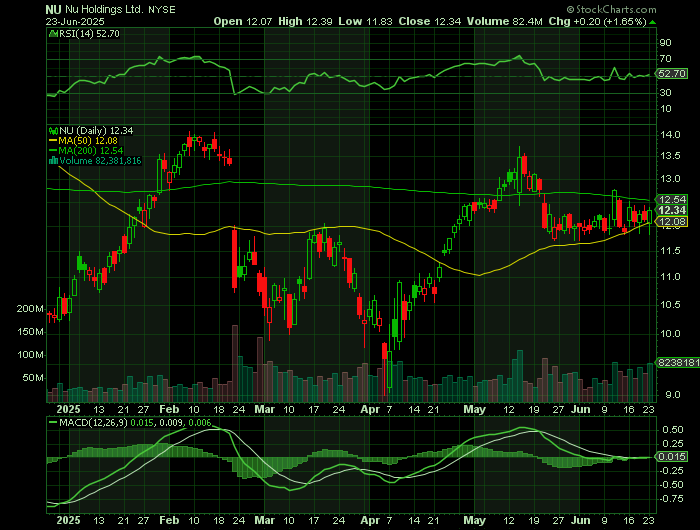Click the RSI 90 level label

[666, 43]
